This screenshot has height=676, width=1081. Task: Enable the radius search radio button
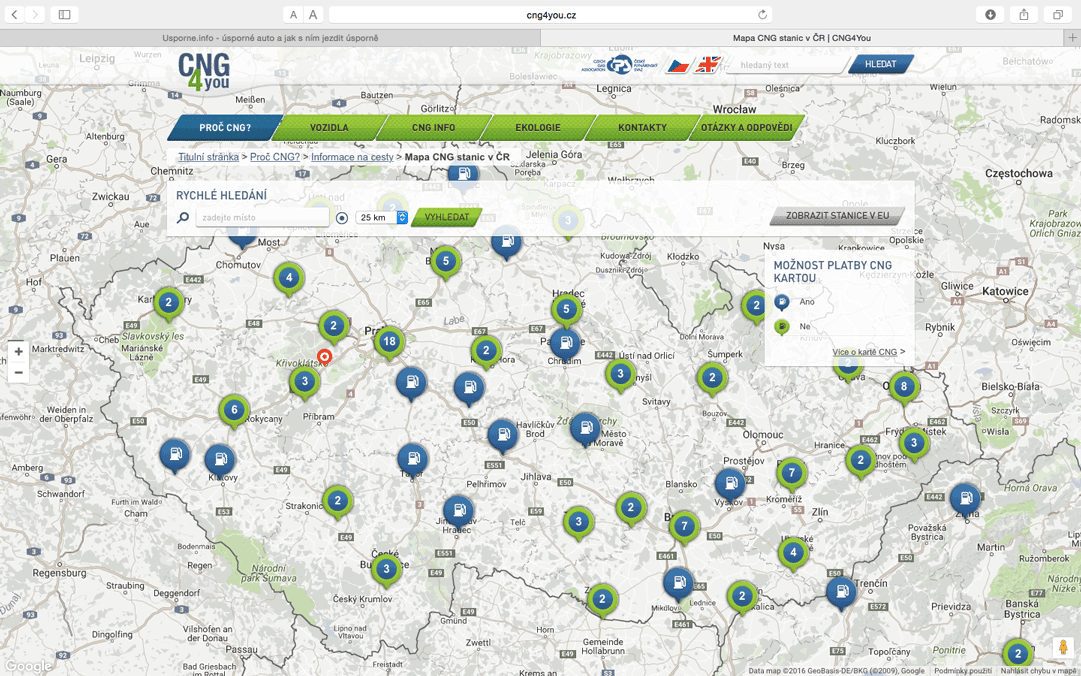click(x=342, y=218)
